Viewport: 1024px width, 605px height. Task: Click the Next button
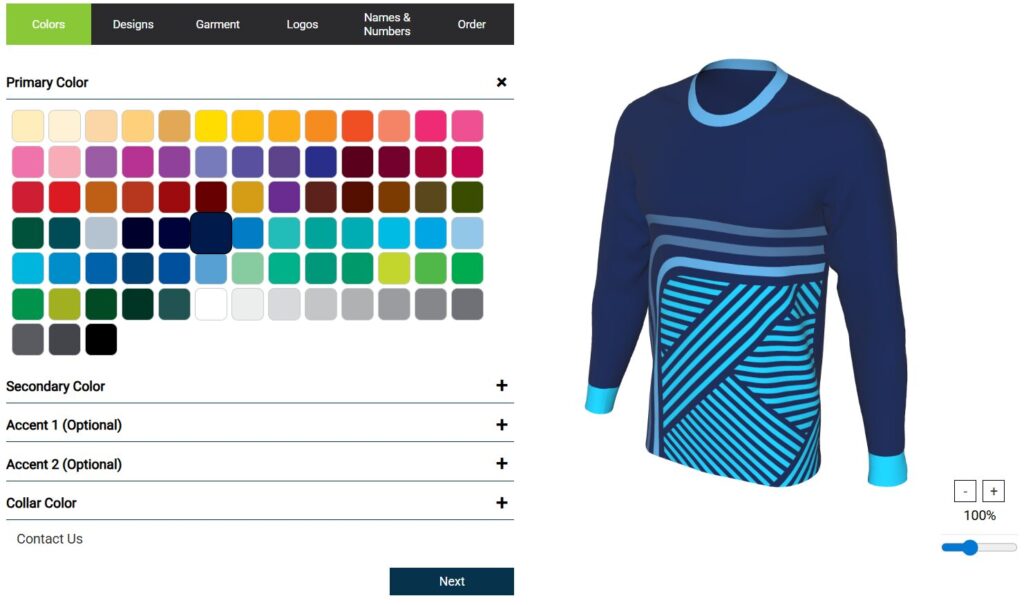click(x=452, y=581)
